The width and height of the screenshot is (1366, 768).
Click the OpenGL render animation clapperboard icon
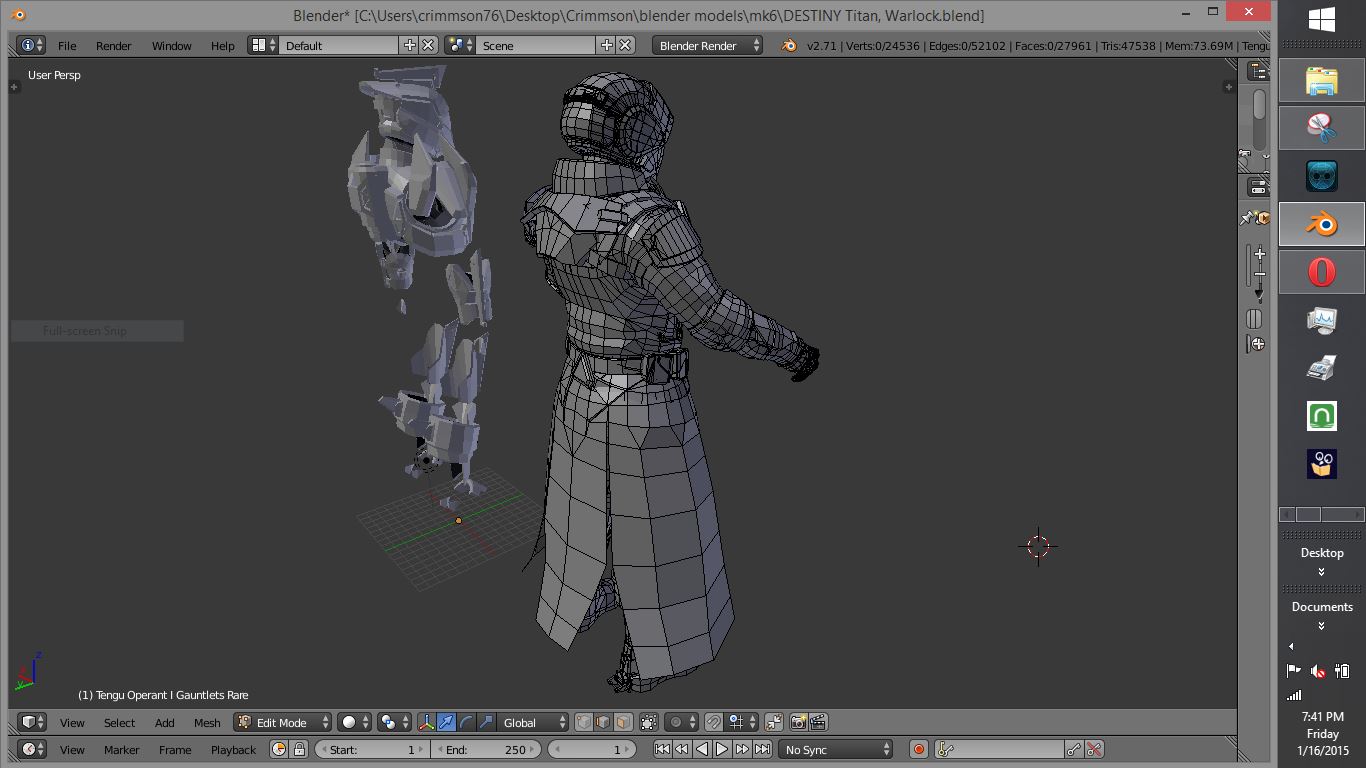coord(818,722)
